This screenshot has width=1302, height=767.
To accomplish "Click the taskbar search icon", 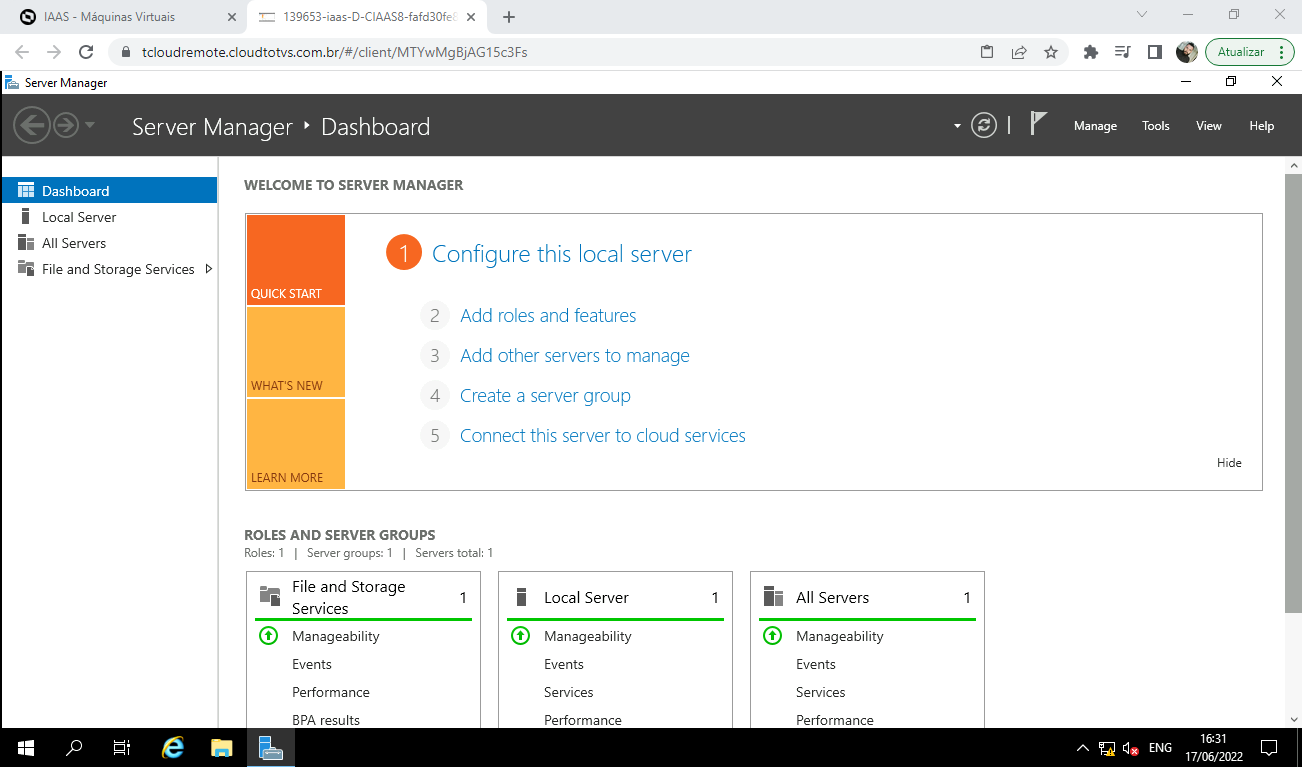I will tap(74, 747).
